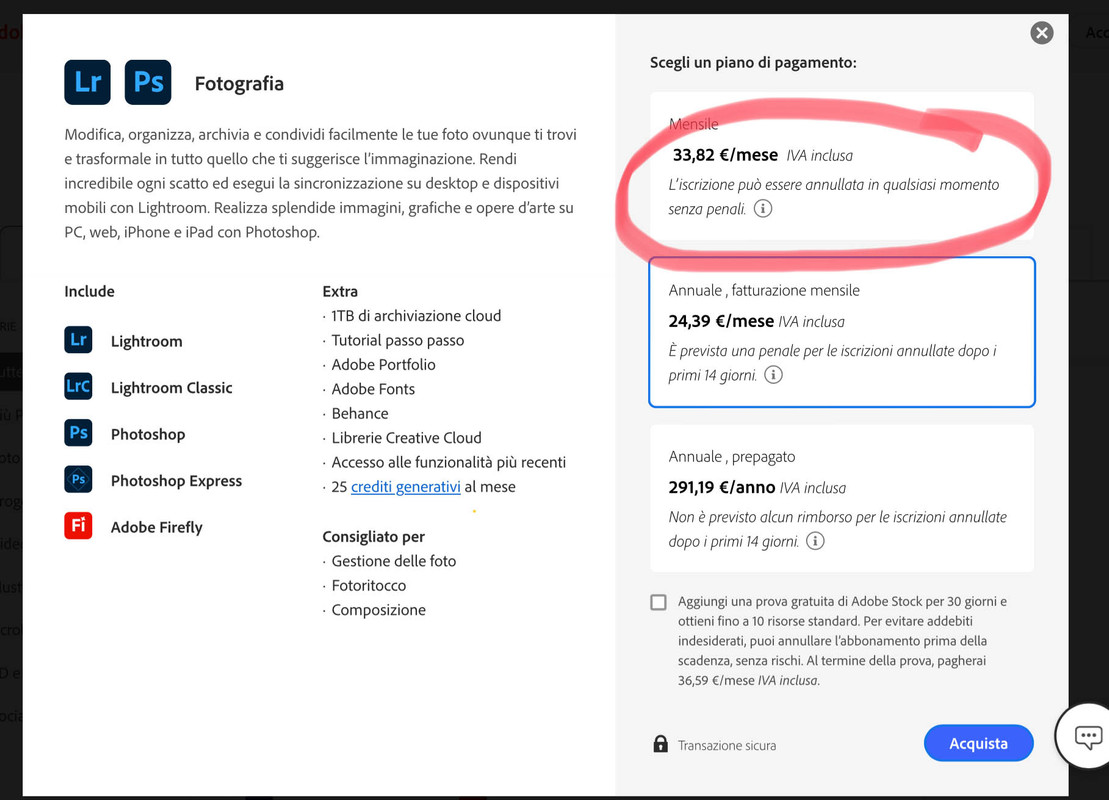
Task: Click Scegli un piano di pagamento heading
Action: tap(753, 62)
